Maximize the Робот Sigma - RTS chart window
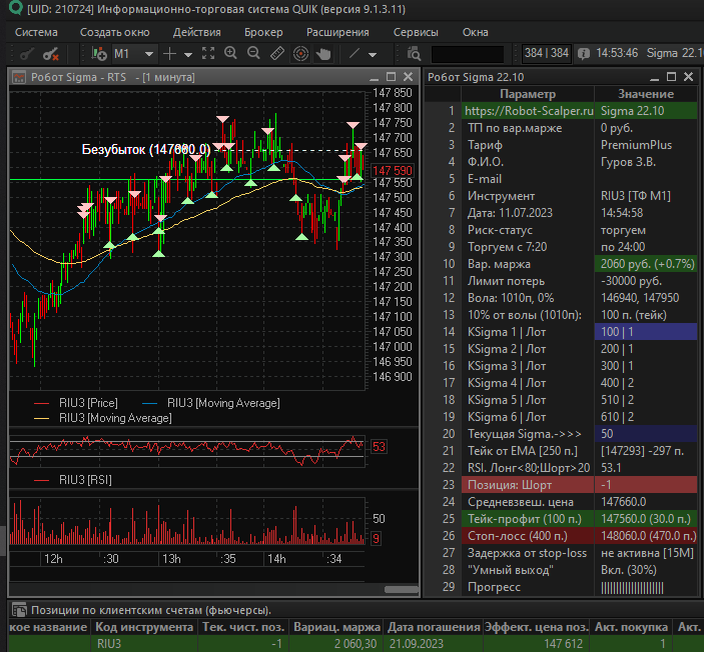 pyautogui.click(x=391, y=77)
